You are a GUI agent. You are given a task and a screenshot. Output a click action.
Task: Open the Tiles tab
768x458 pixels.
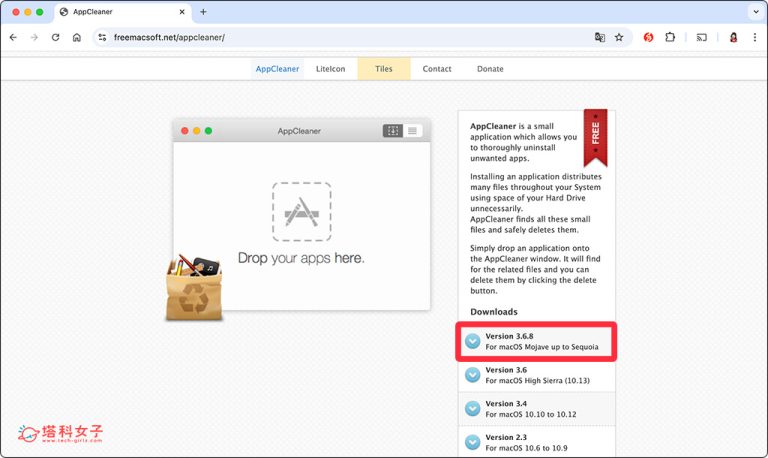[384, 69]
